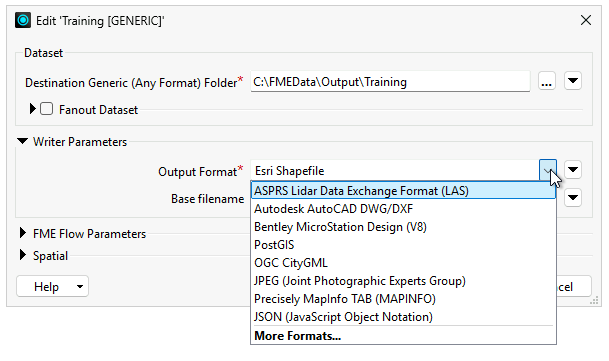Choose OGC CityGML from the format list
This screenshot has height=361, width=609.
tap(403, 263)
